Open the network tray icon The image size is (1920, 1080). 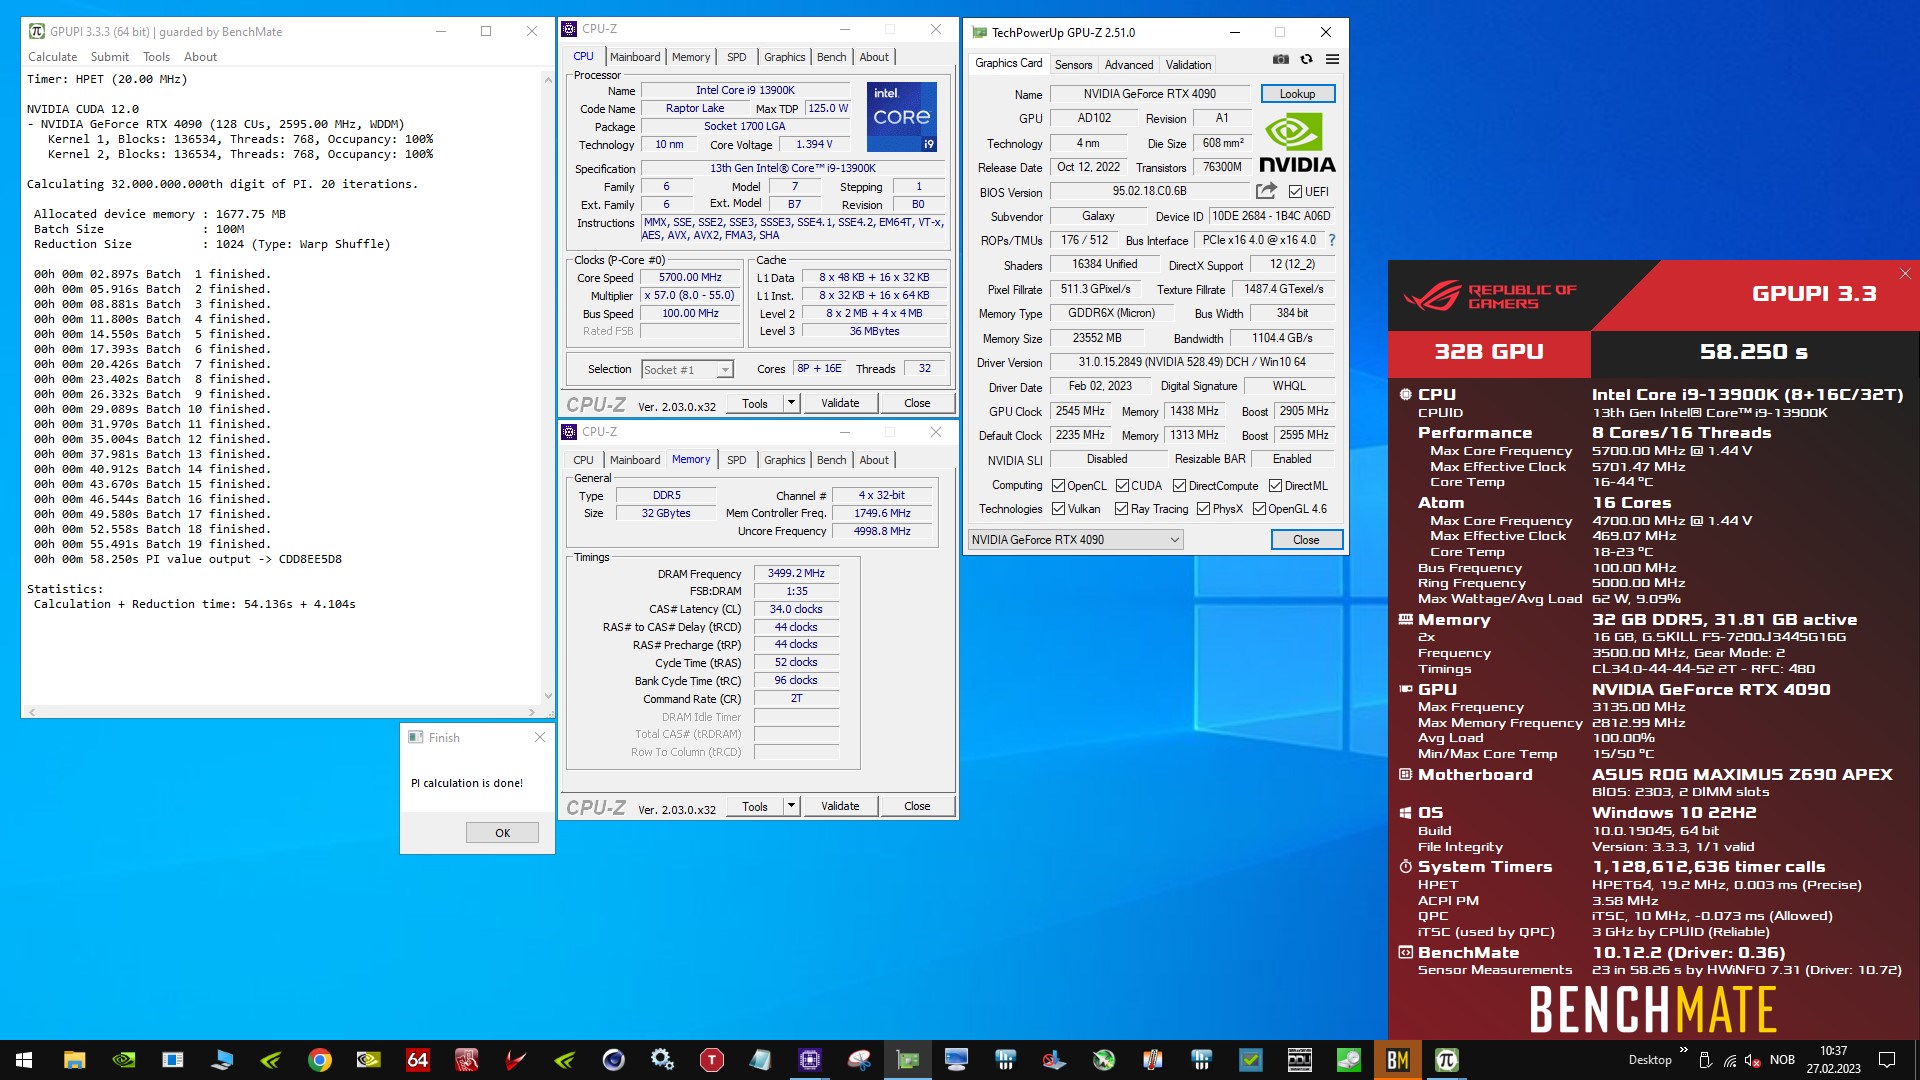pyautogui.click(x=1729, y=1060)
